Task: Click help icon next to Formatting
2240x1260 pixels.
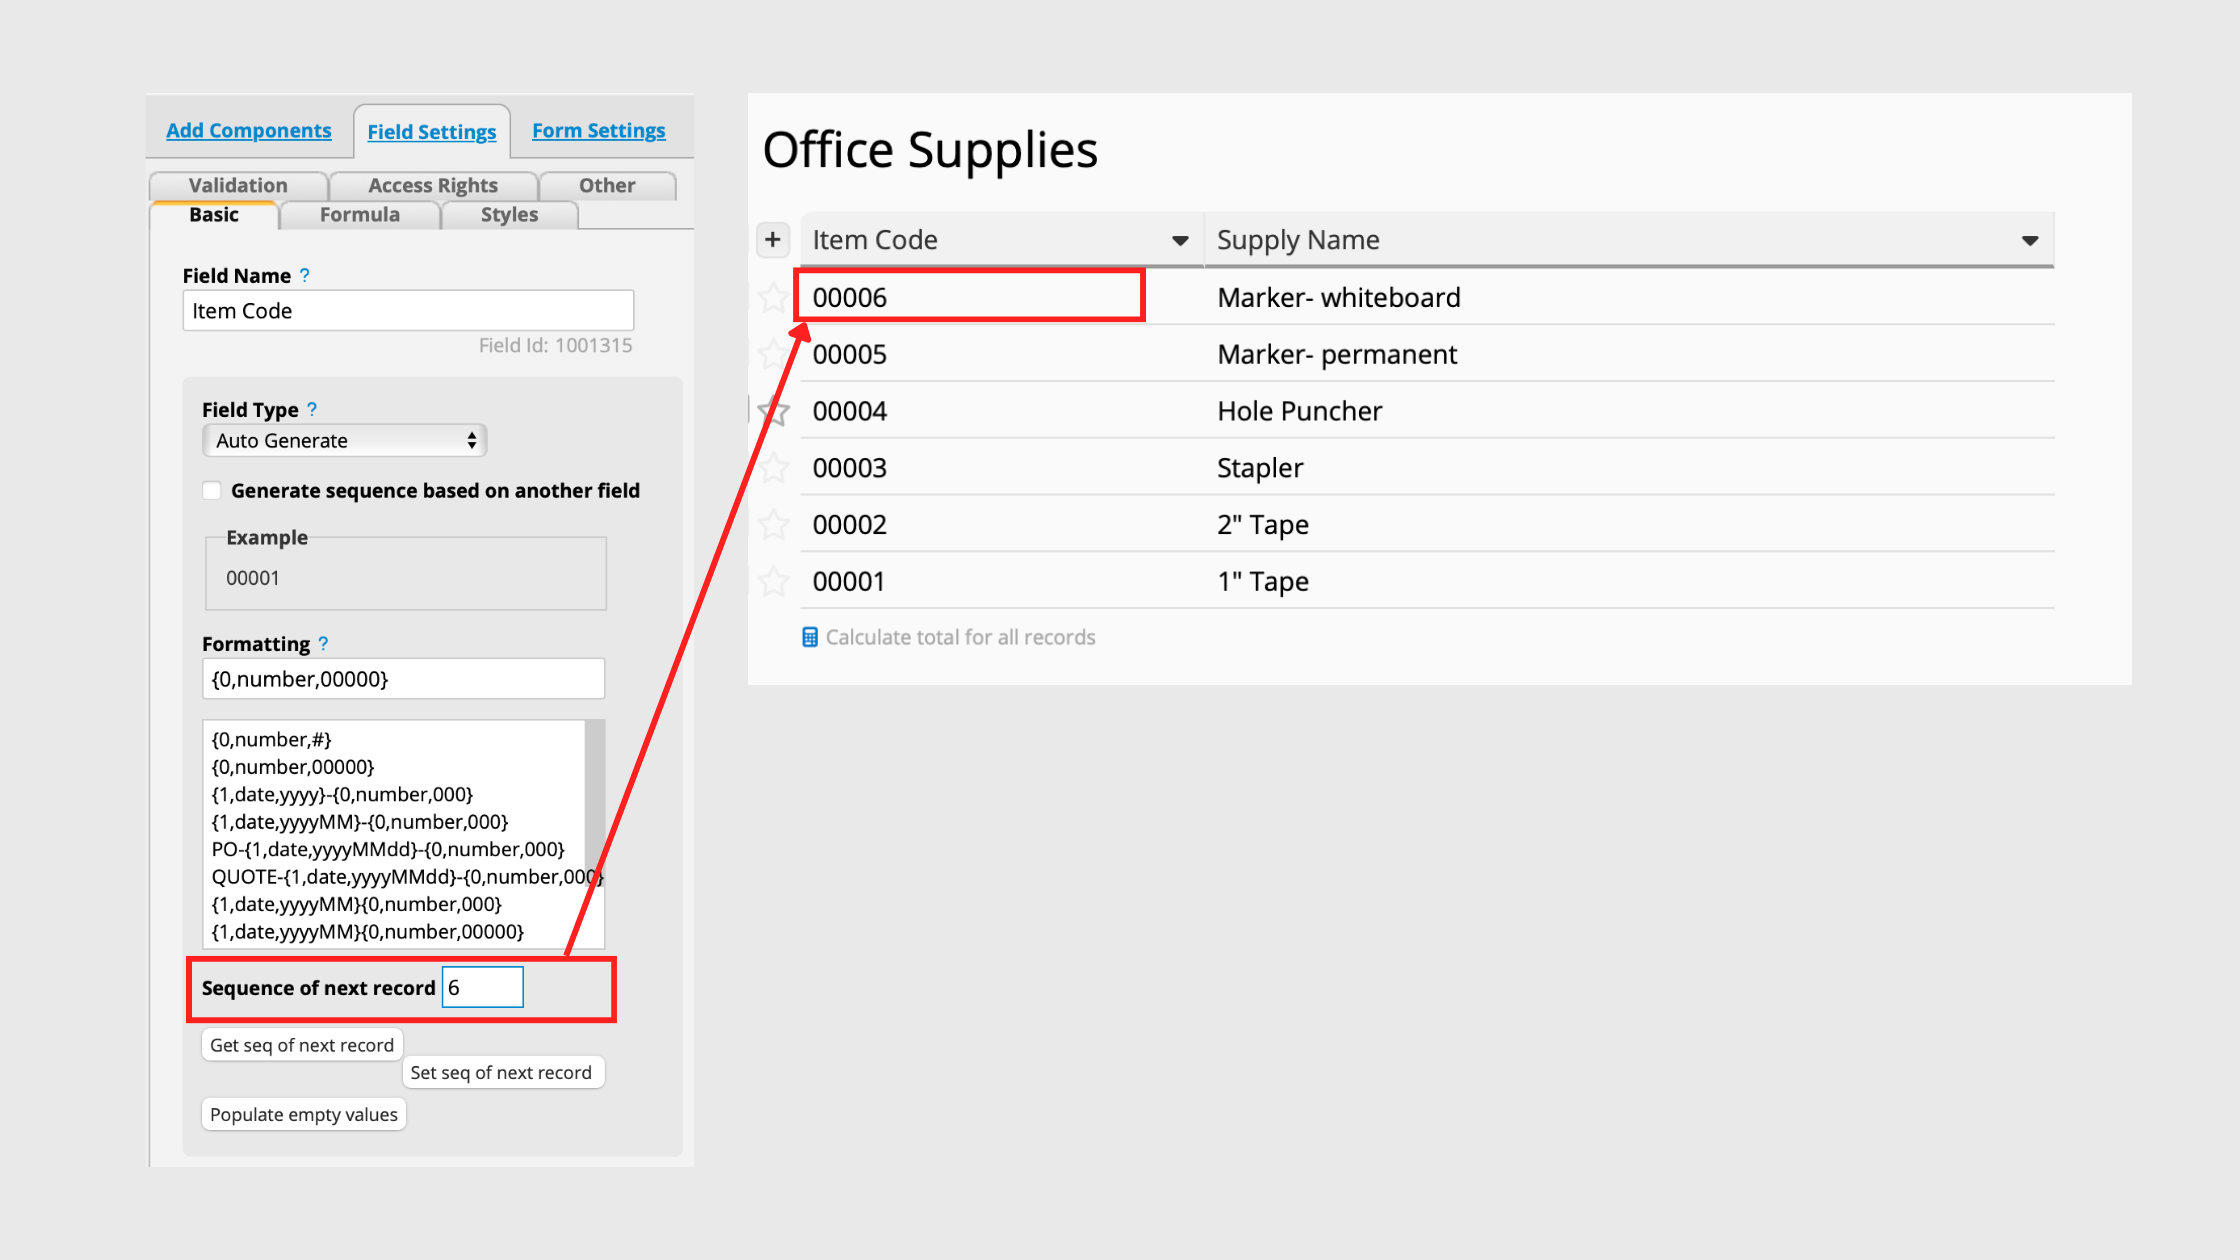Action: tap(323, 644)
